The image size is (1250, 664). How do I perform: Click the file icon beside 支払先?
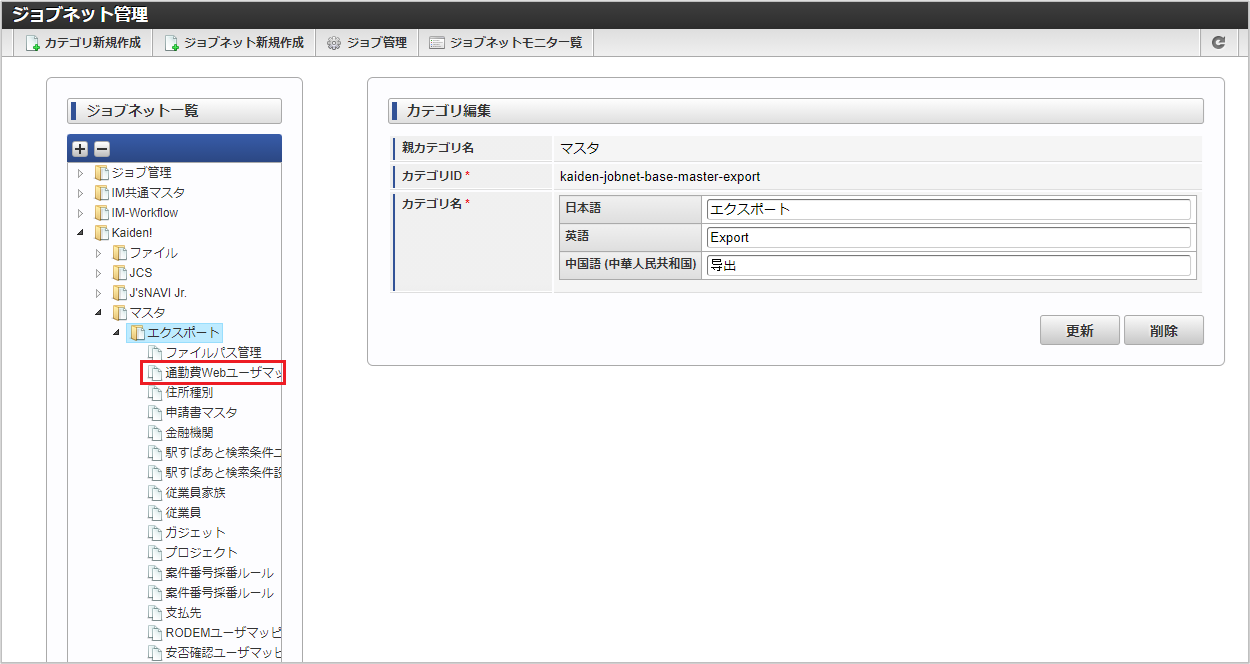pyautogui.click(x=155, y=613)
